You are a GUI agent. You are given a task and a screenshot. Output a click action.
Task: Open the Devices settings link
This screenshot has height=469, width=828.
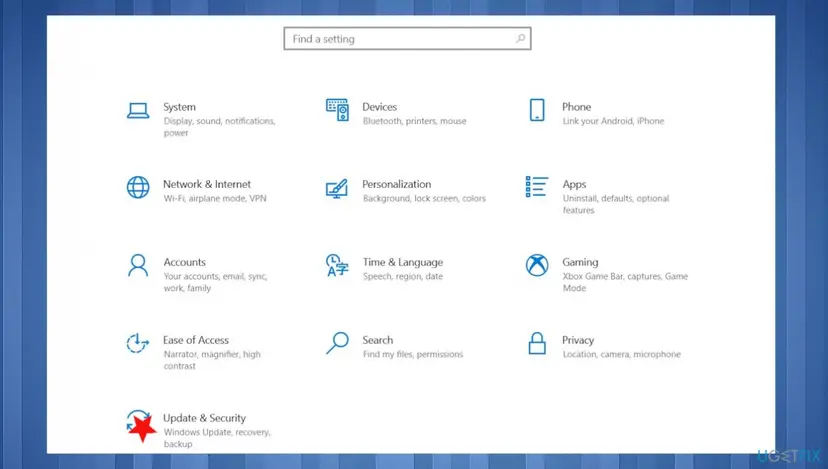[379, 107]
